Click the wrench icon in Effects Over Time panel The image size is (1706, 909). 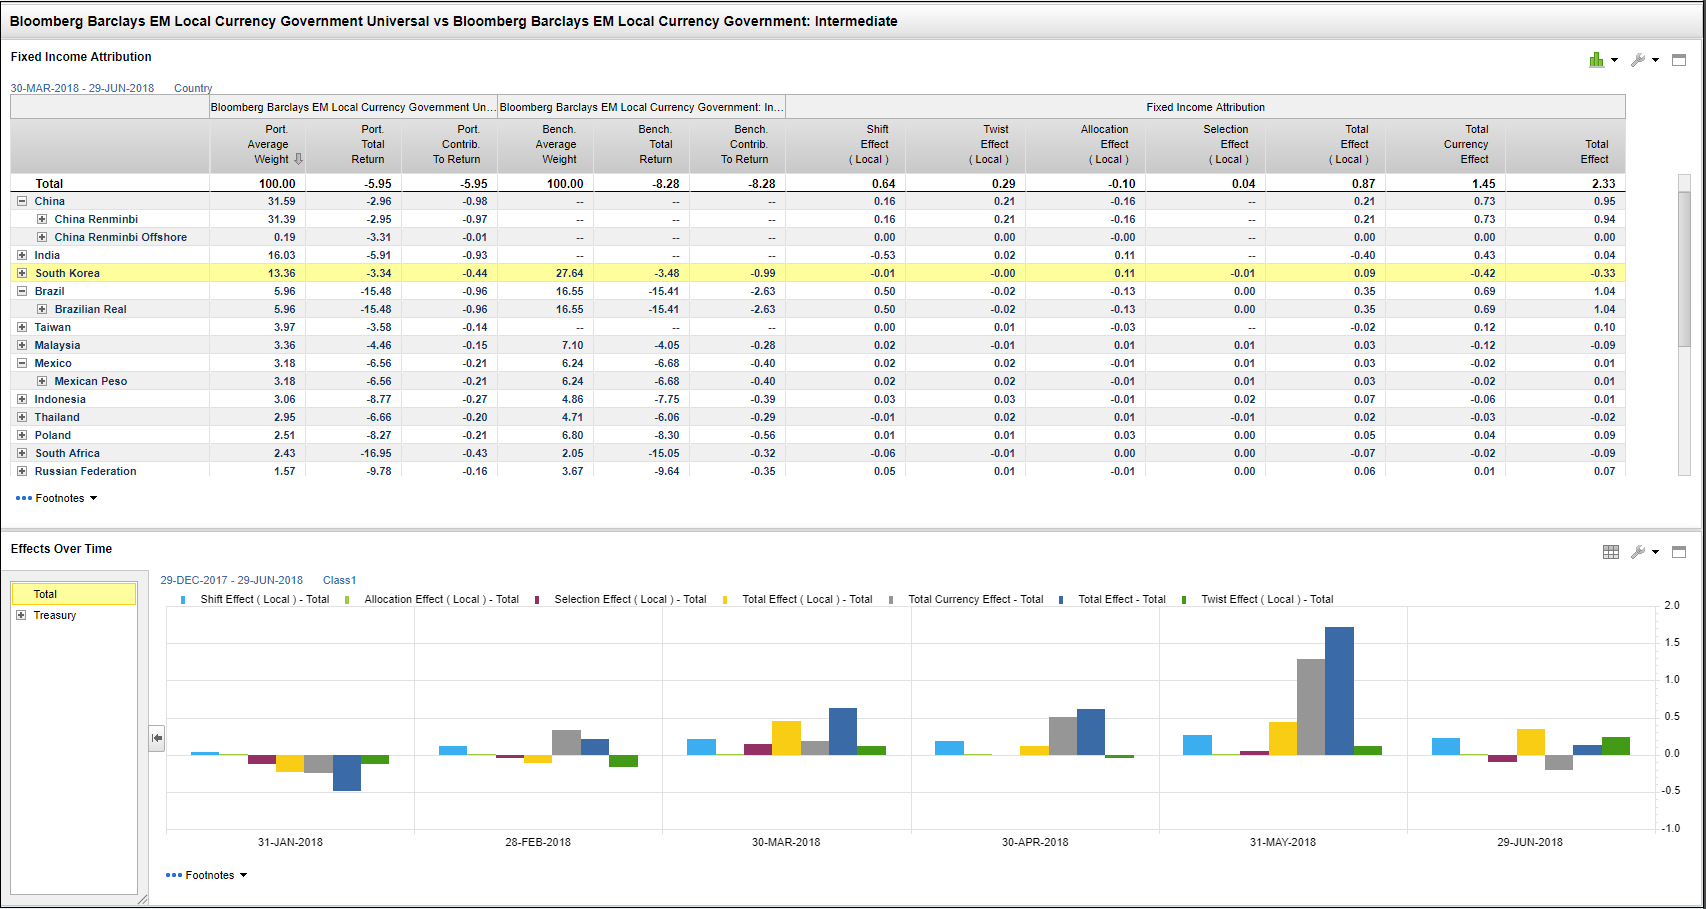1638,551
